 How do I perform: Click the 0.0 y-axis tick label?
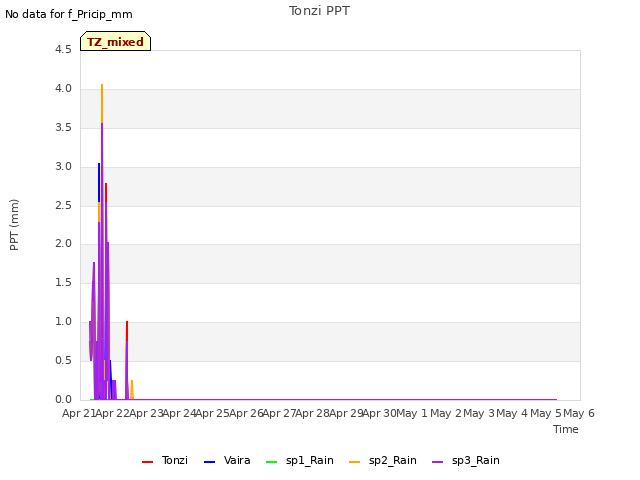point(63,400)
